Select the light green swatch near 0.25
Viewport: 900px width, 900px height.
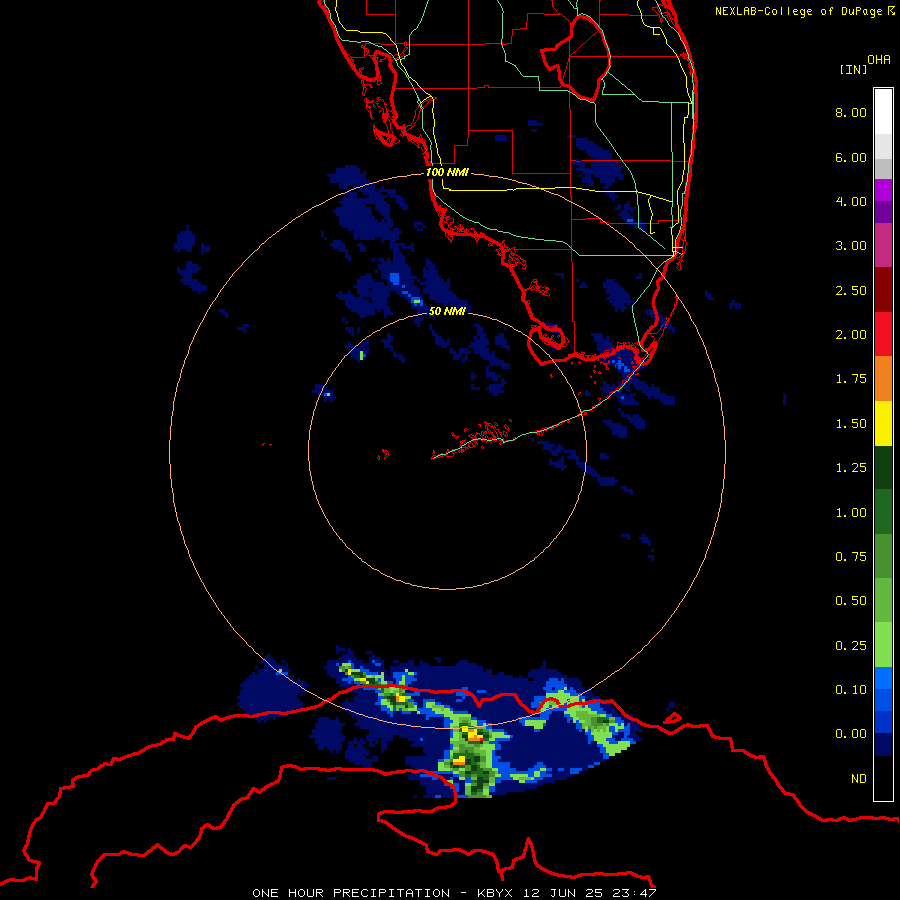coord(883,645)
